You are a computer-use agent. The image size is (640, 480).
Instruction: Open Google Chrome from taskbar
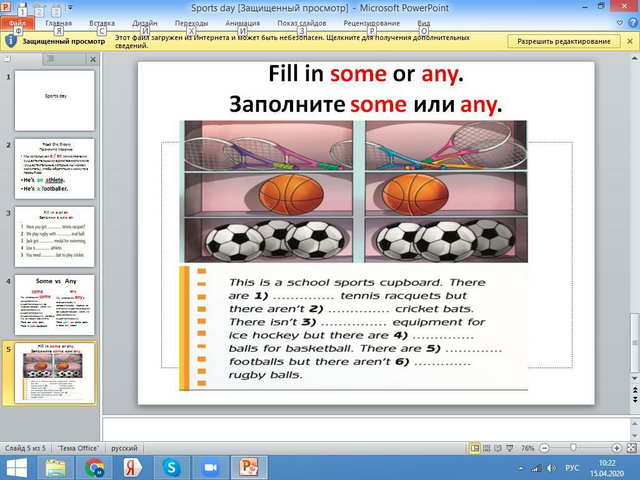pyautogui.click(x=94, y=467)
